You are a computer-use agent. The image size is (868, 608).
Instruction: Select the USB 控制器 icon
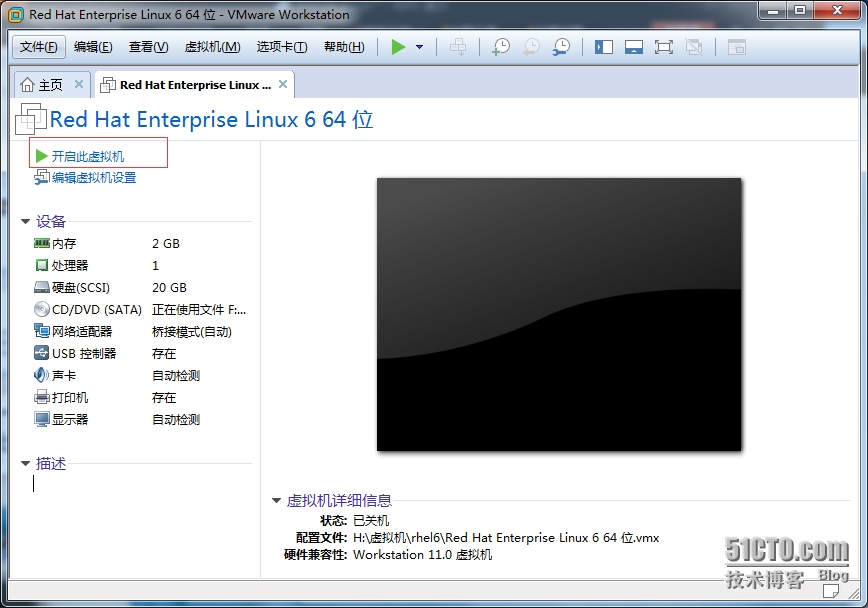(42, 353)
